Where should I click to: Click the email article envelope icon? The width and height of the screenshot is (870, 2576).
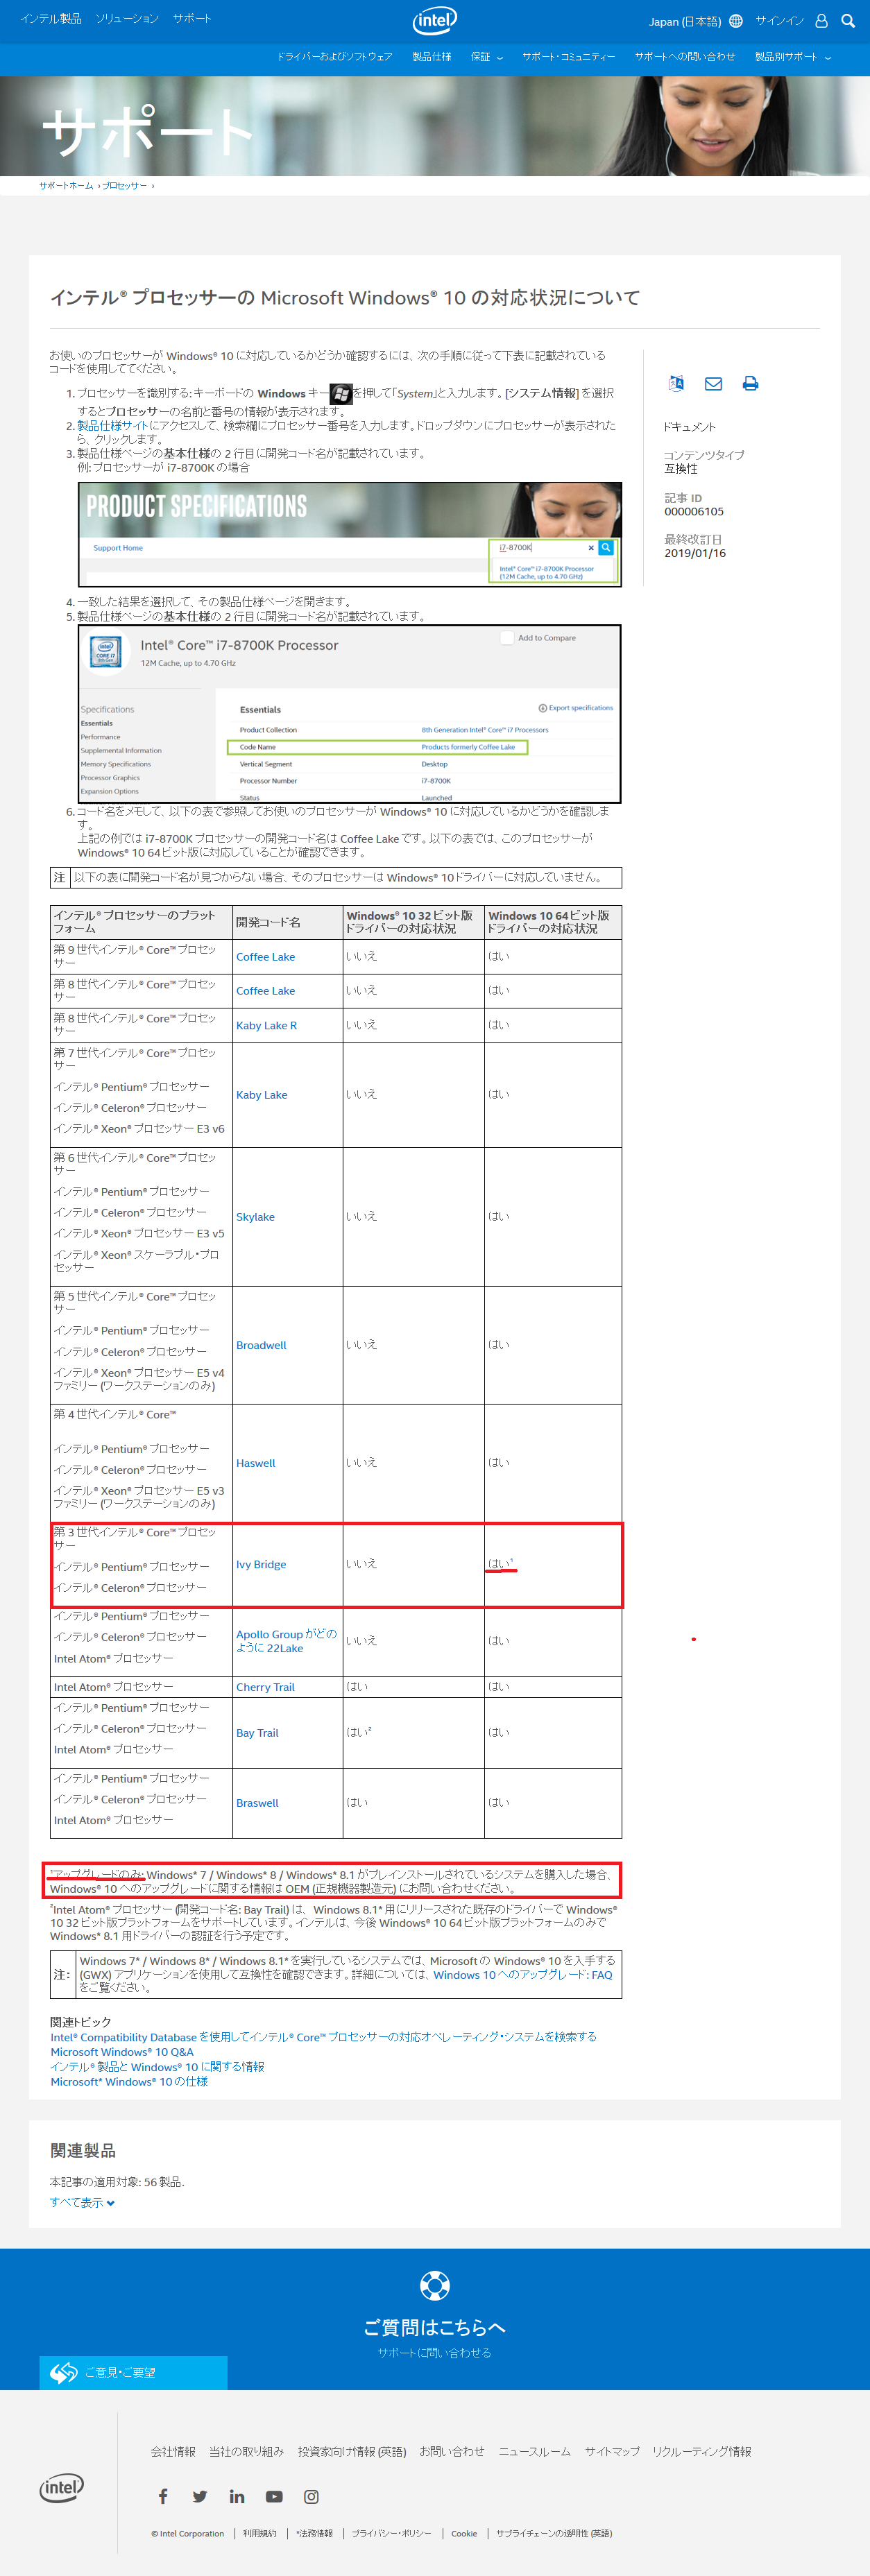(x=713, y=384)
